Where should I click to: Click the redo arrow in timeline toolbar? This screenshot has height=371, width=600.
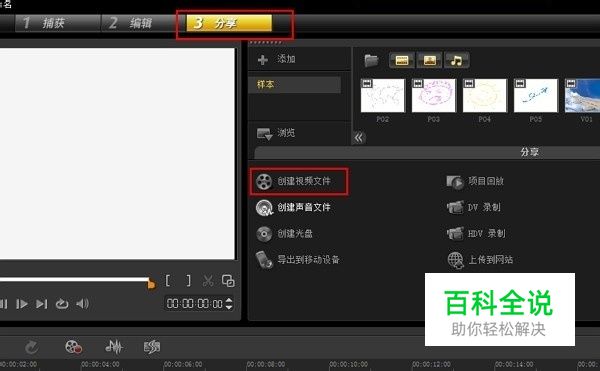[32, 347]
